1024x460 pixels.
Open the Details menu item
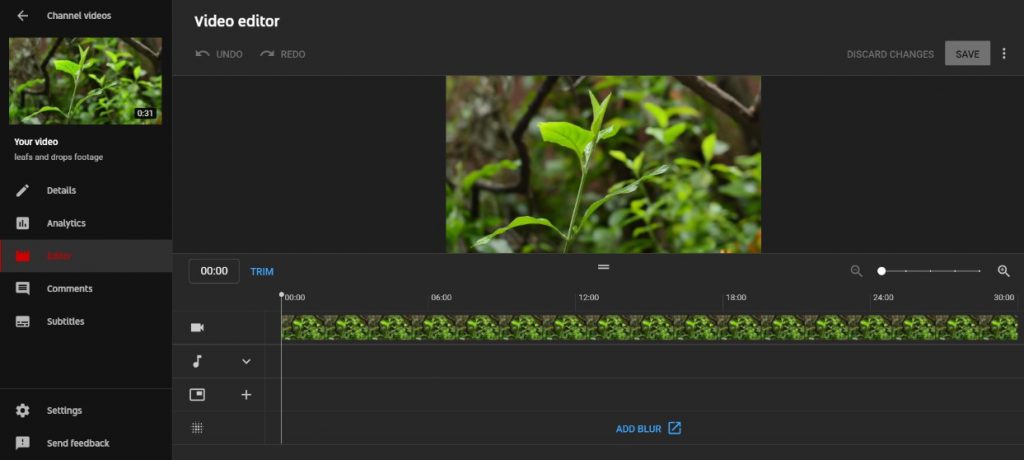pyautogui.click(x=86, y=190)
